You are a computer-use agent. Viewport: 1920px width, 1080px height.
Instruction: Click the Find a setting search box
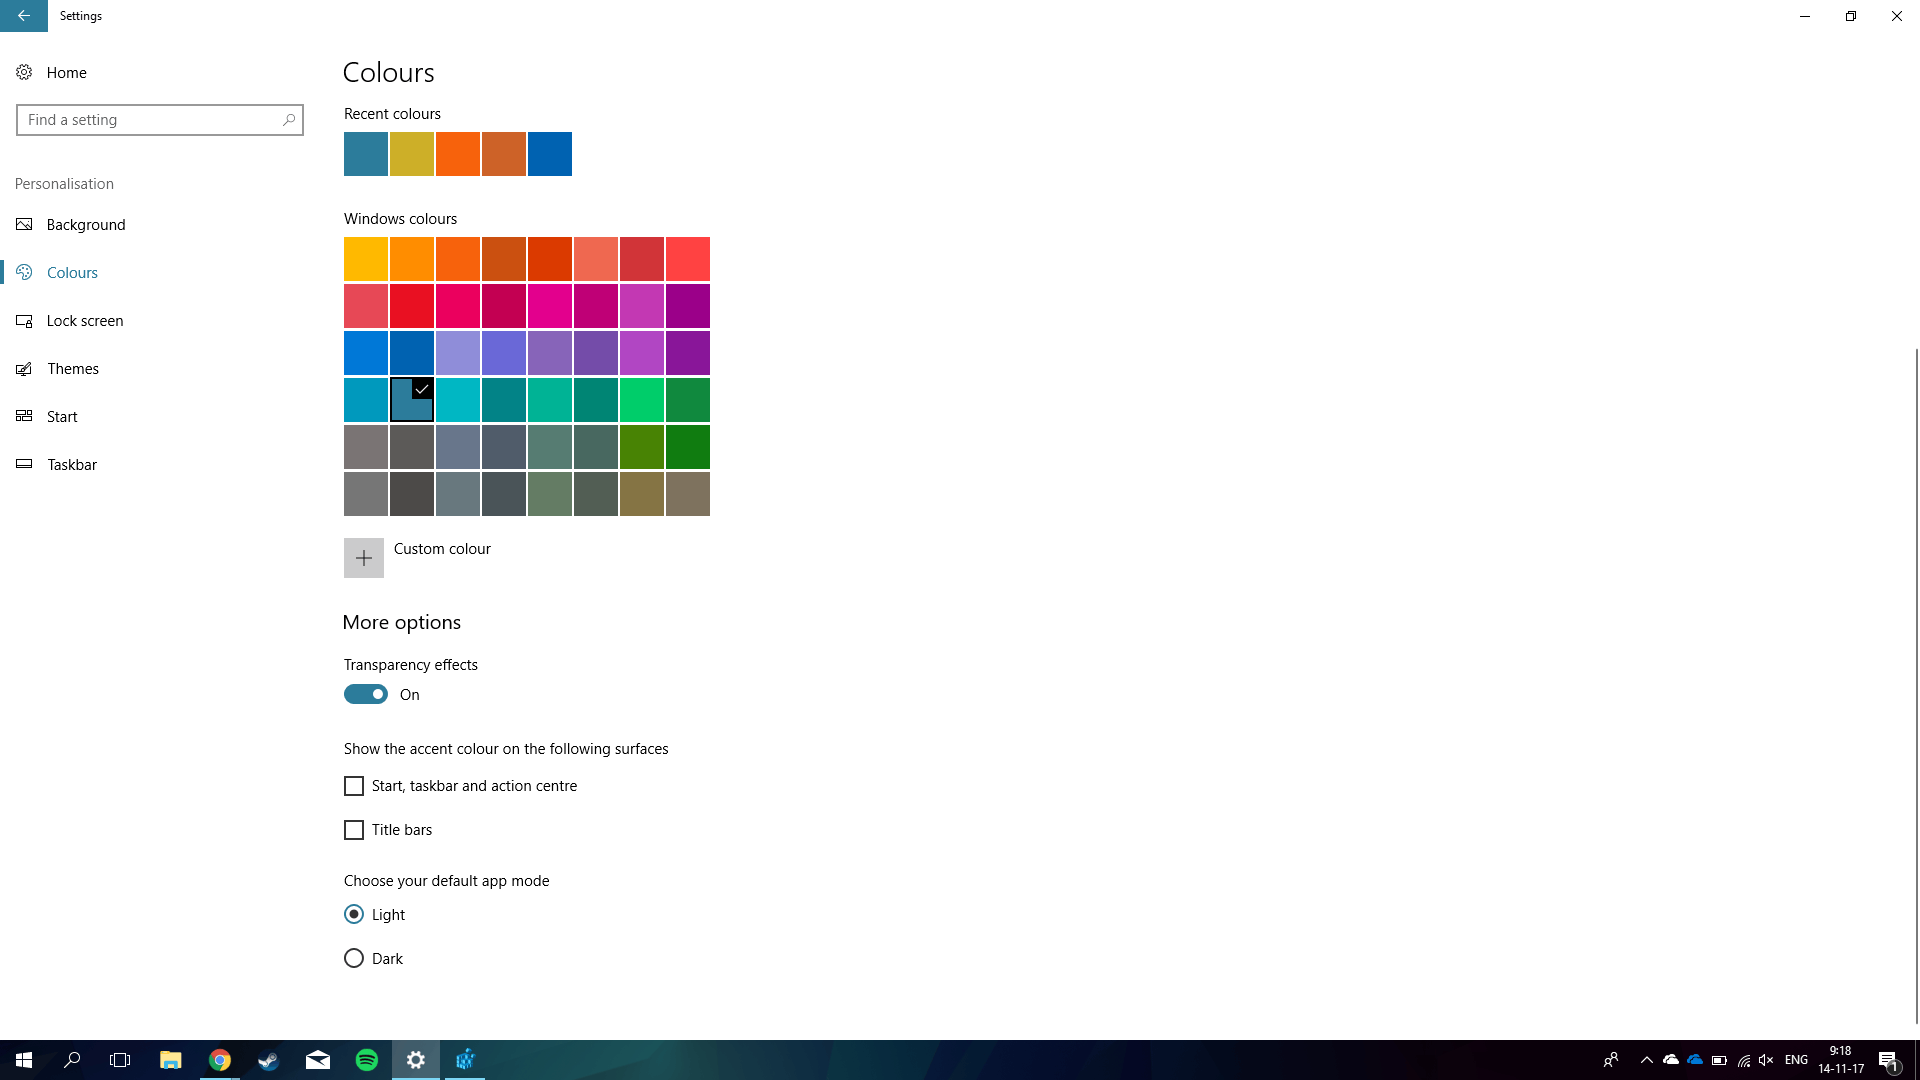150,120
